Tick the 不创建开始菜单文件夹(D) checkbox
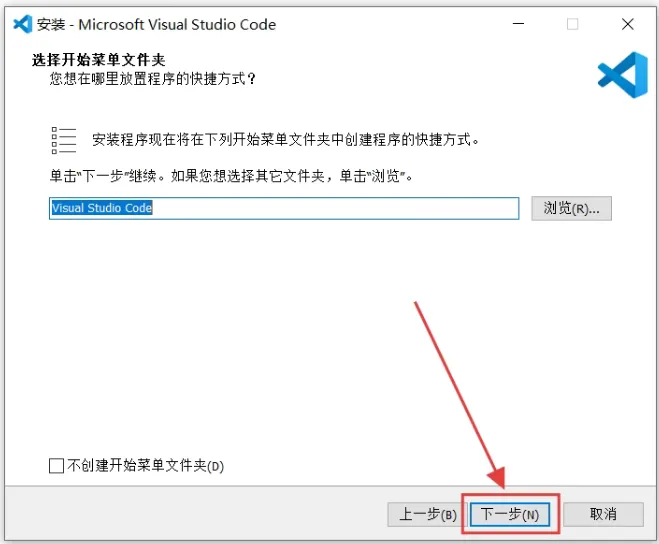 [x=56, y=466]
